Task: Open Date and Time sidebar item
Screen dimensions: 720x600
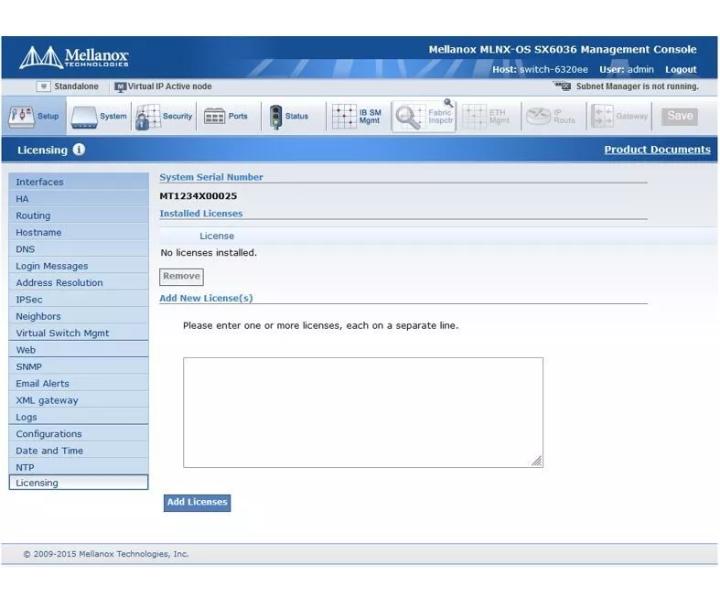Action: [x=79, y=450]
